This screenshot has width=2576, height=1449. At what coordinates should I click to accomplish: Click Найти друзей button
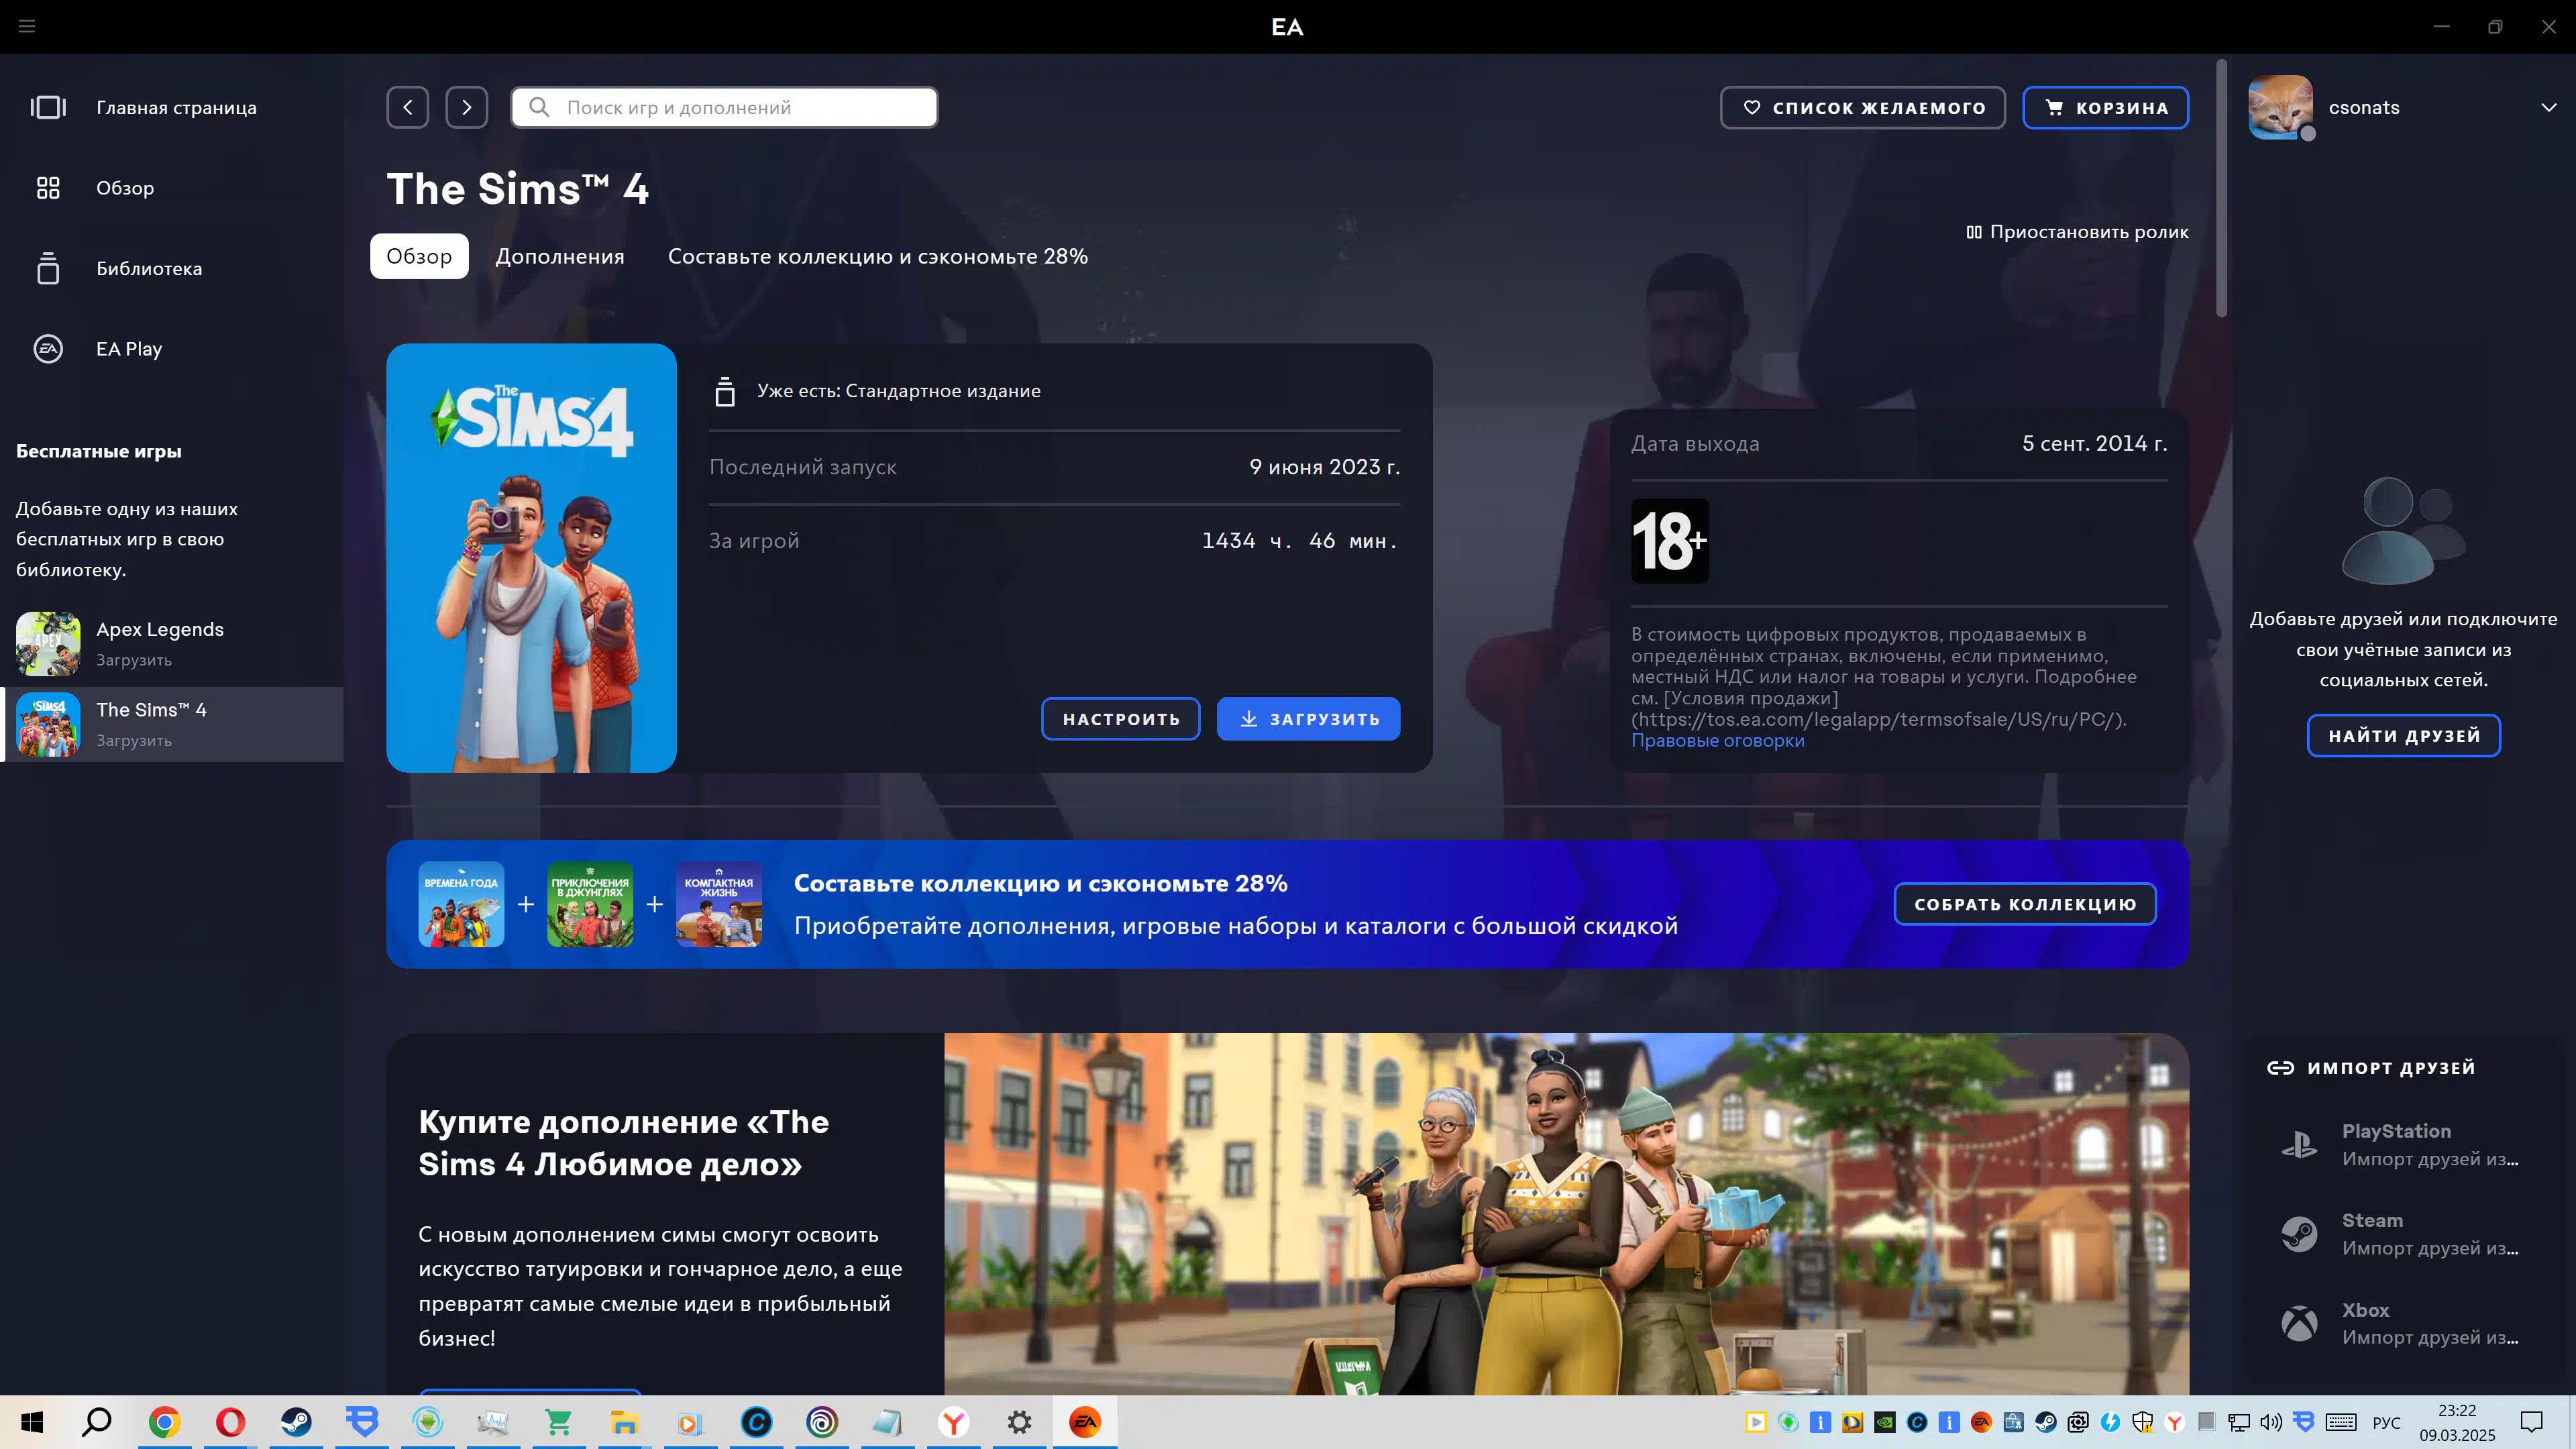(x=2404, y=736)
